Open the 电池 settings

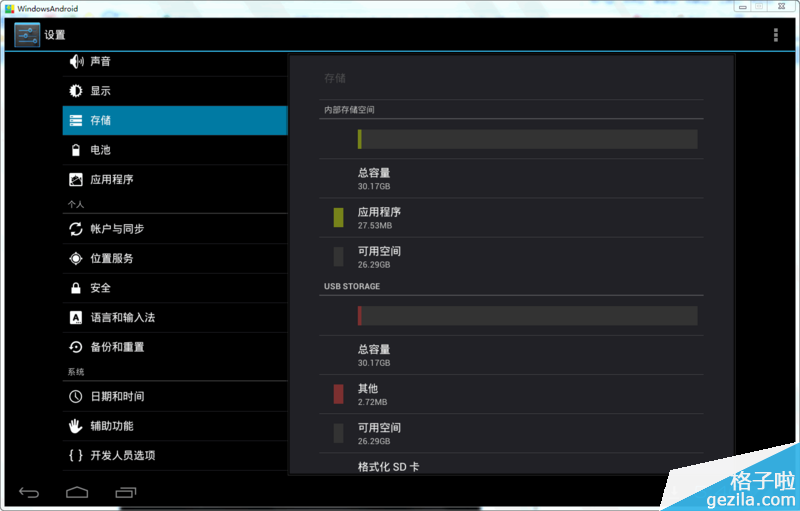(x=175, y=150)
